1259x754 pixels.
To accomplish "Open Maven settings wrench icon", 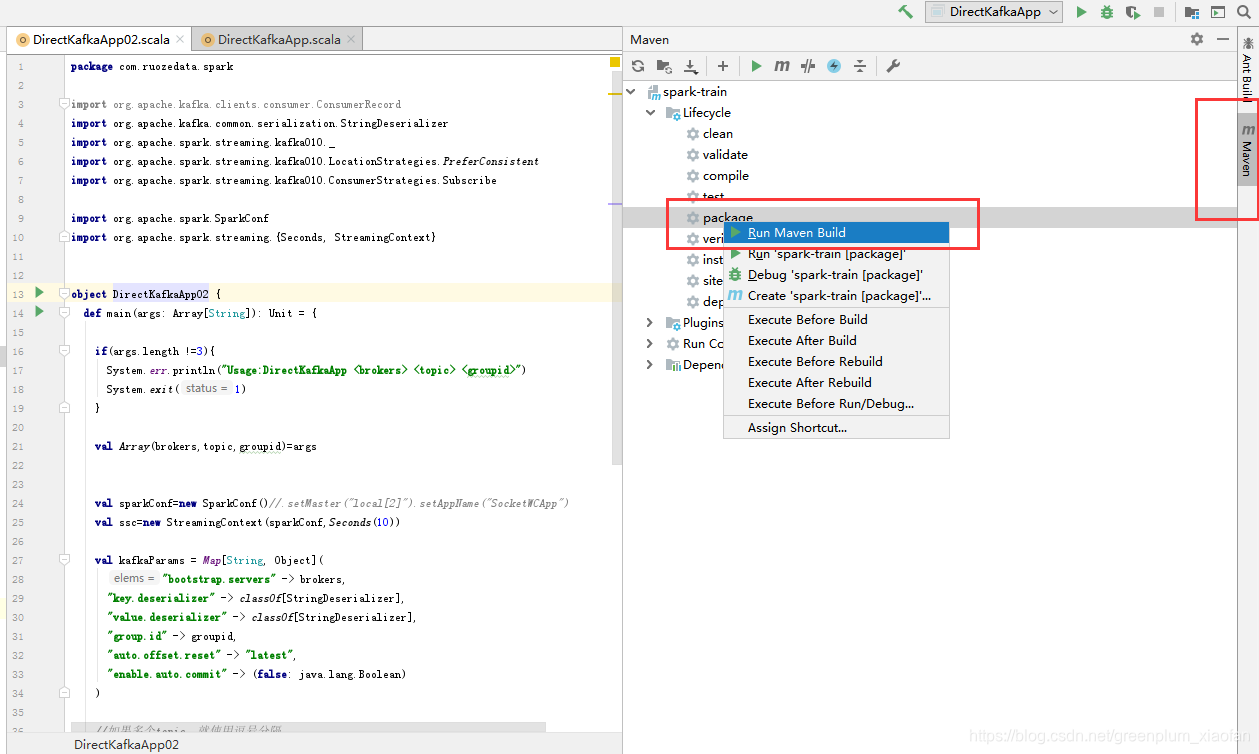I will point(894,66).
